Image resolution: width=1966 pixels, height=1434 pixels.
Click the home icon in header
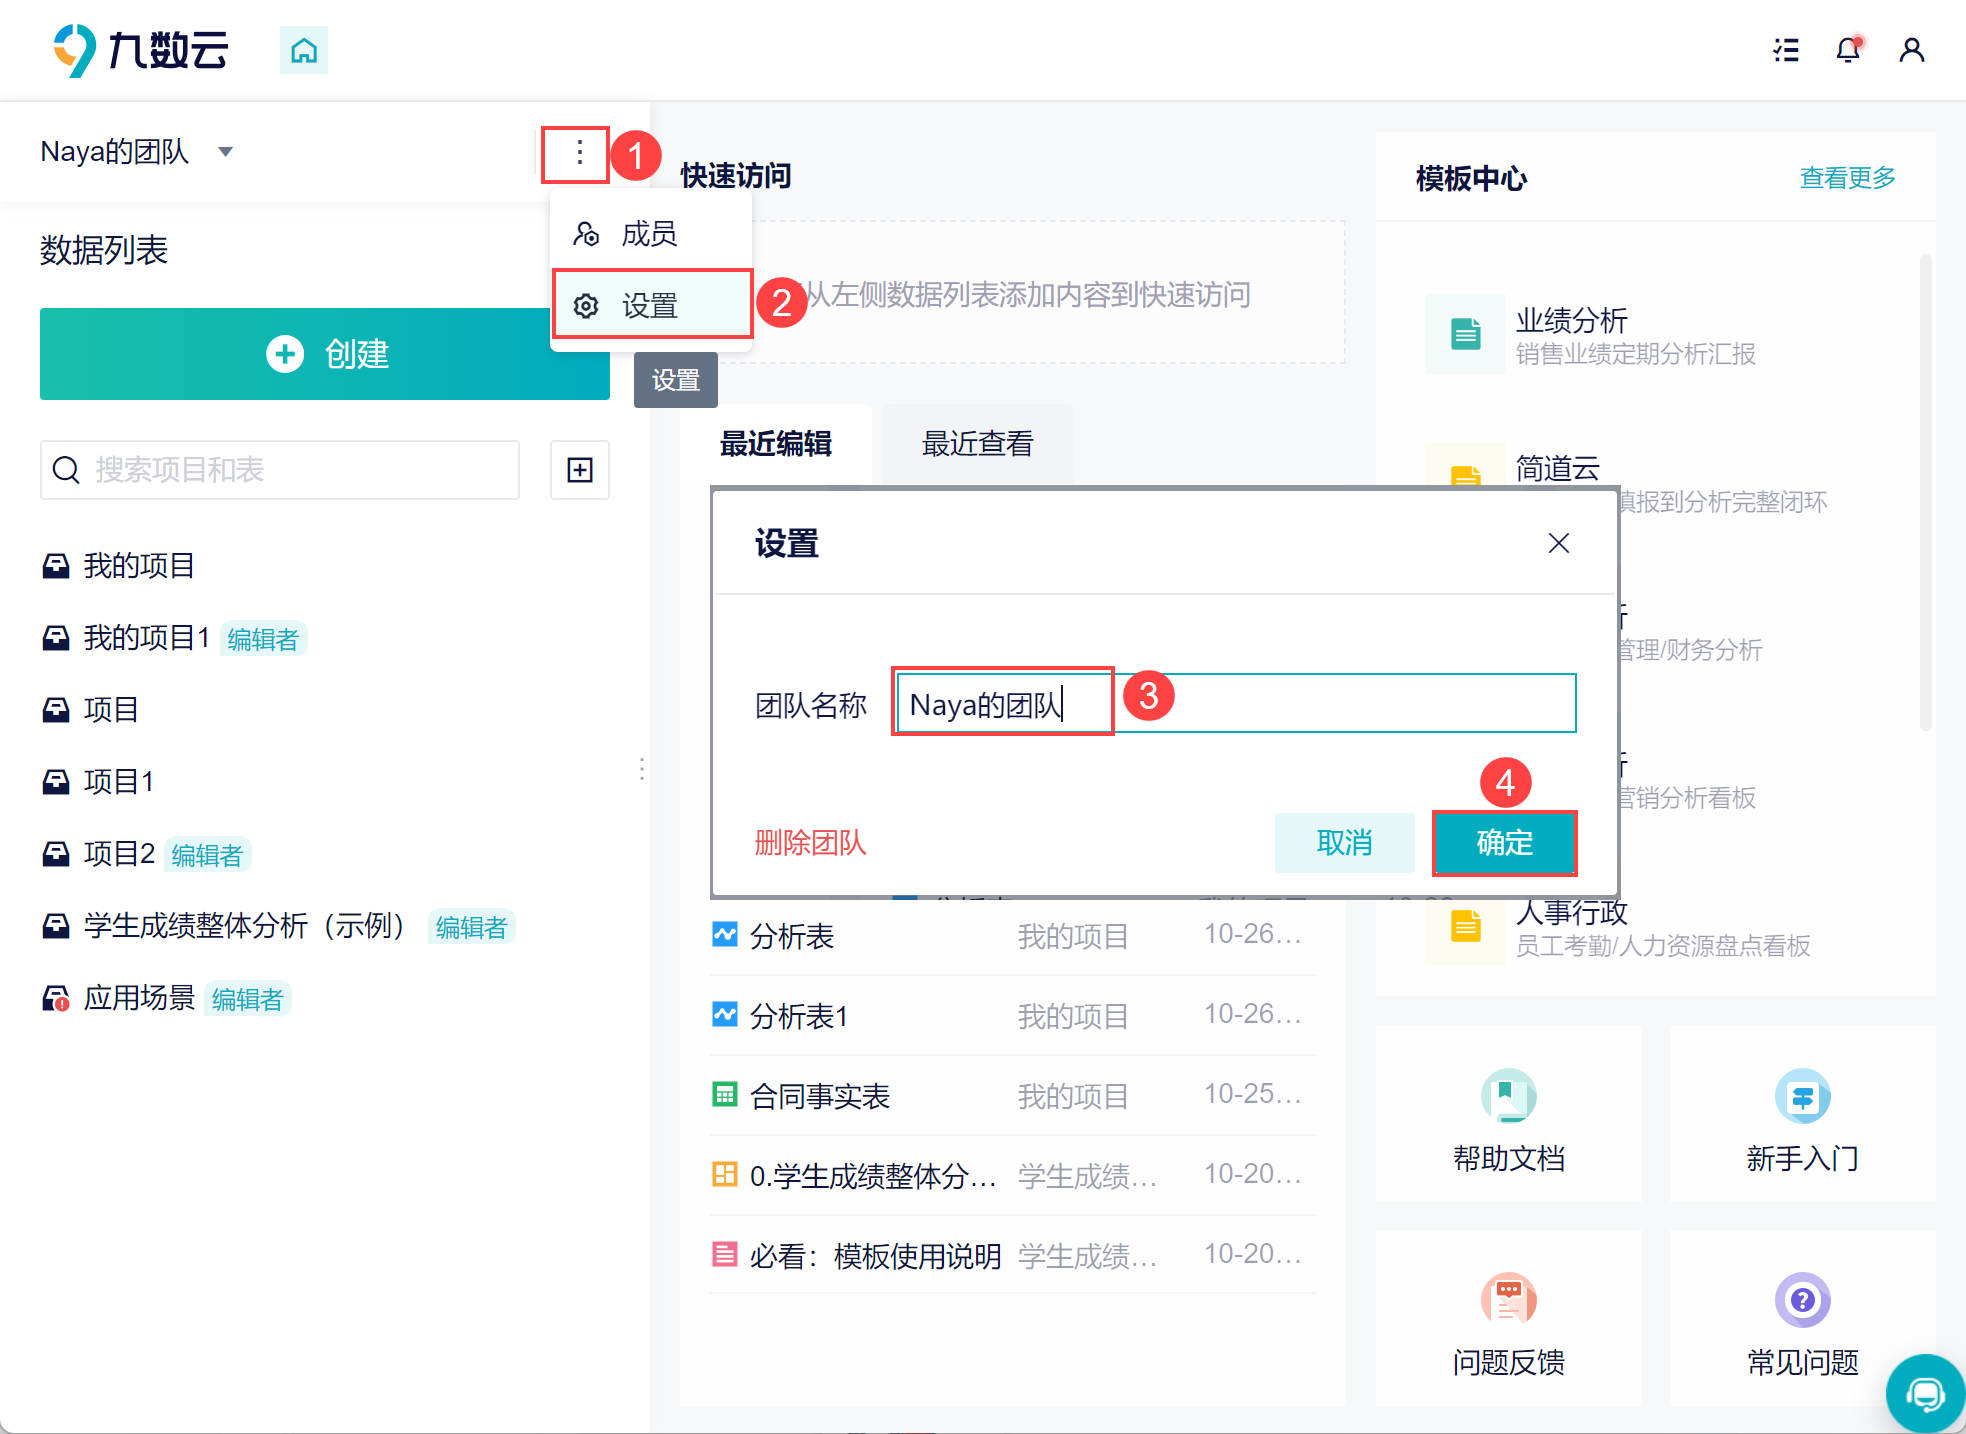pyautogui.click(x=303, y=50)
